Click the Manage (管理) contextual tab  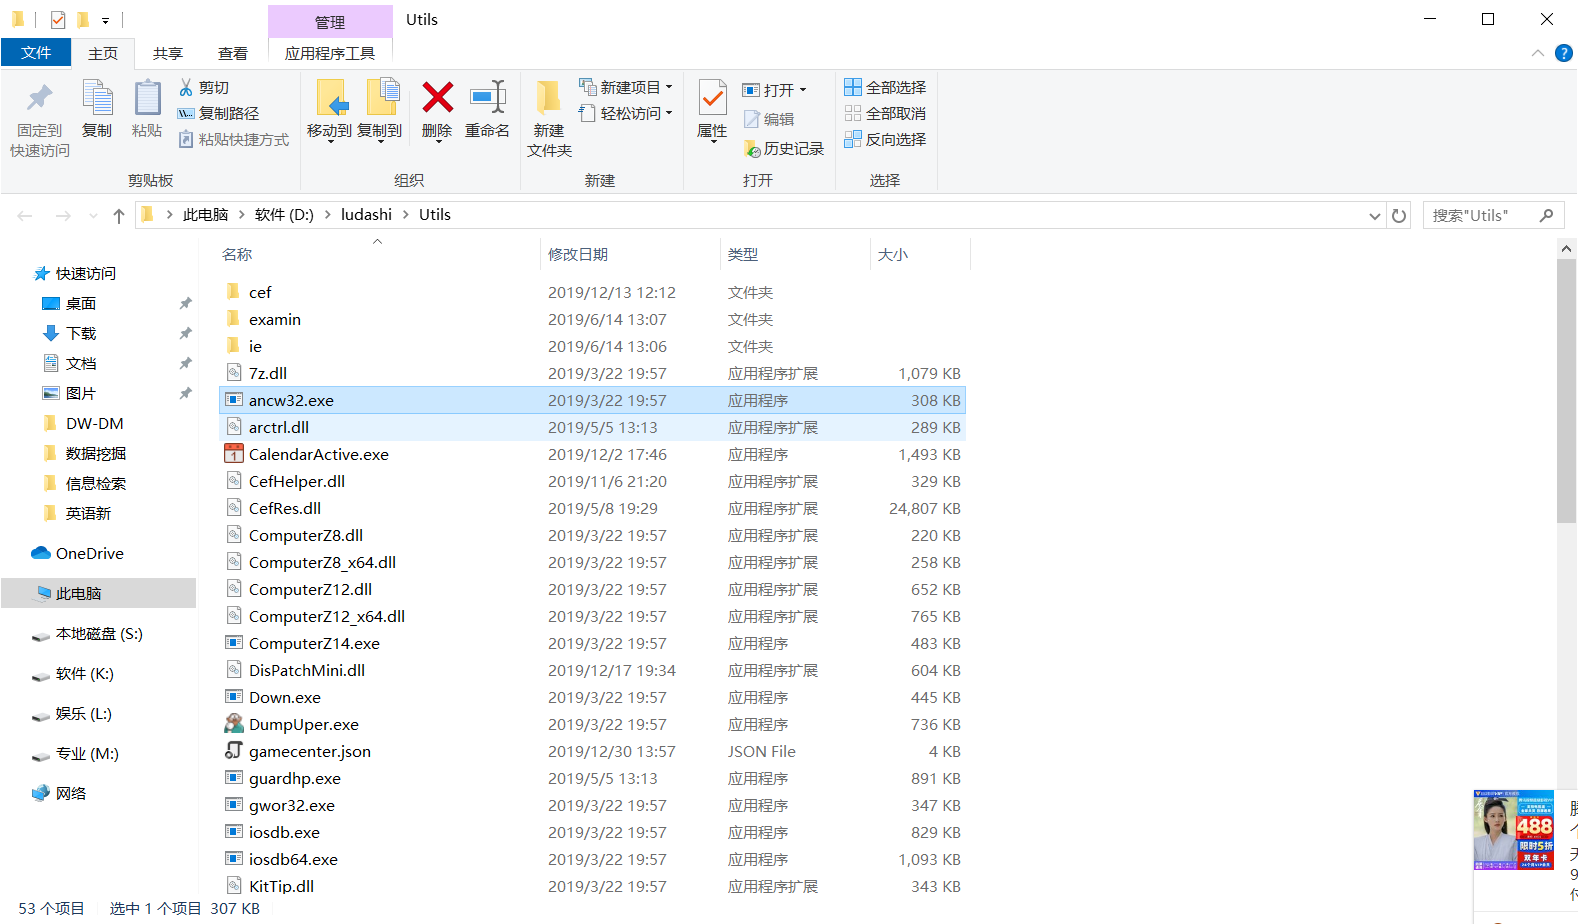[x=330, y=22]
